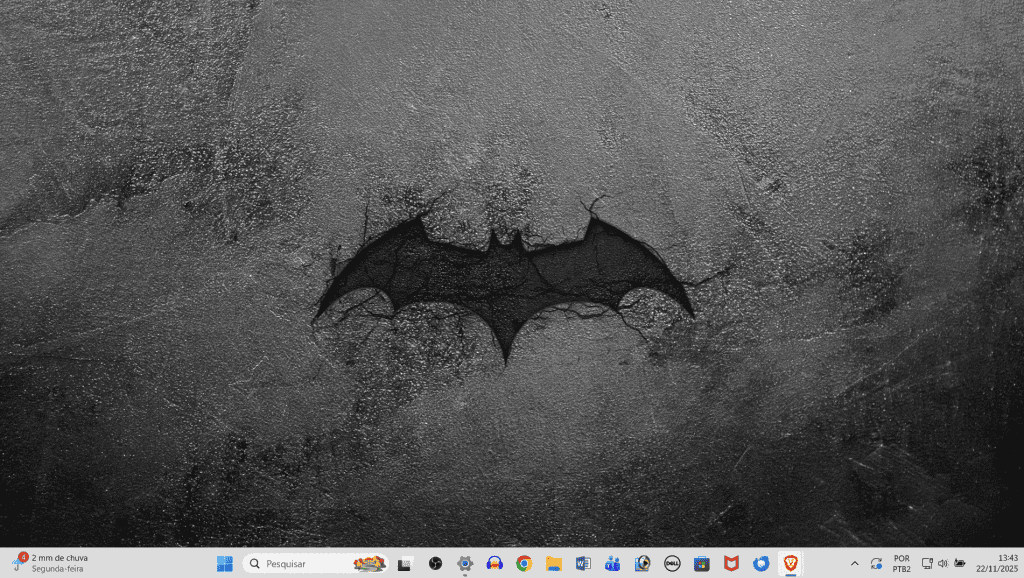Screen dimensions: 1024x578
Task: Open Google Chrome from the taskbar
Action: 524,563
